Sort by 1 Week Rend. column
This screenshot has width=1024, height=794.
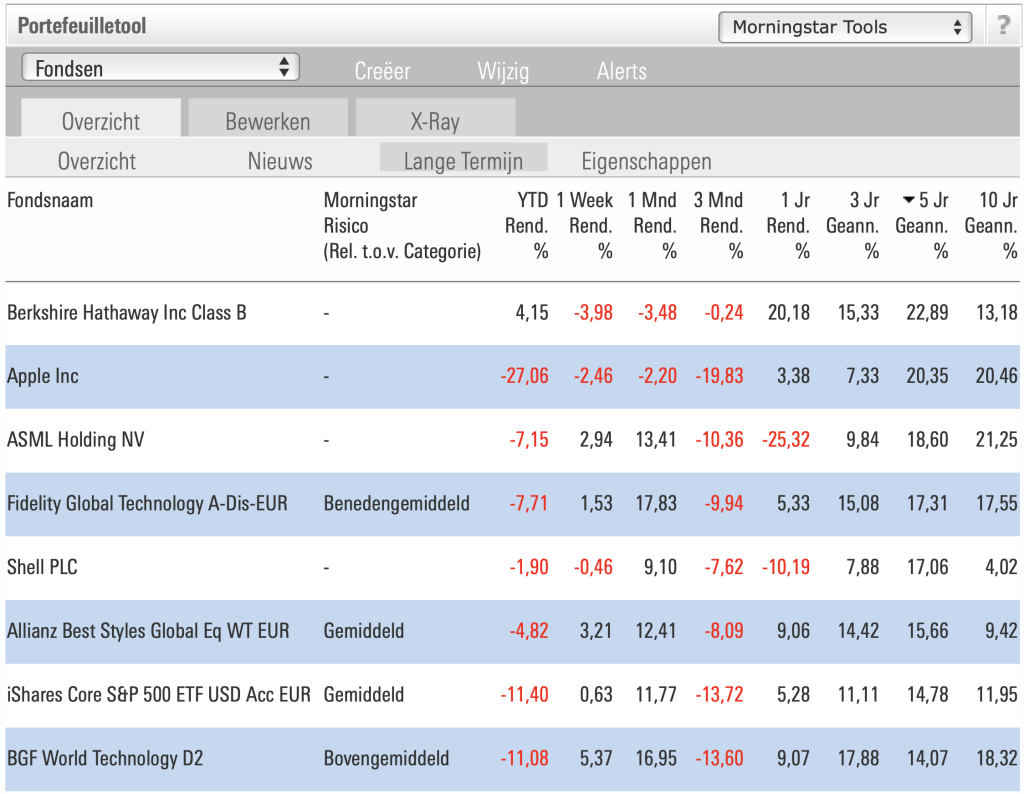584,225
